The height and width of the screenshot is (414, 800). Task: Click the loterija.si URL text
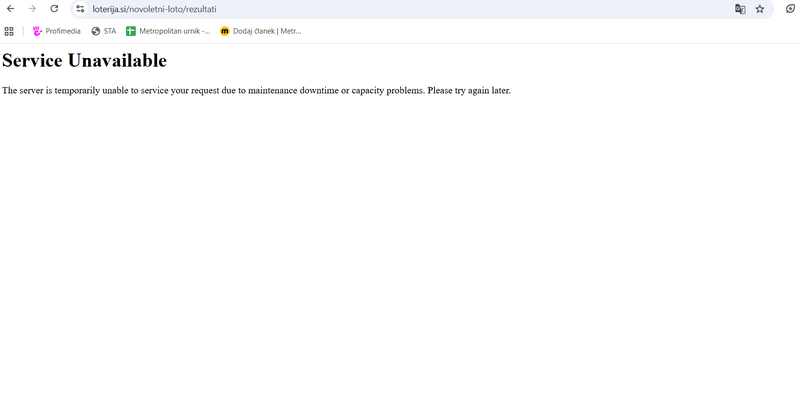click(154, 9)
